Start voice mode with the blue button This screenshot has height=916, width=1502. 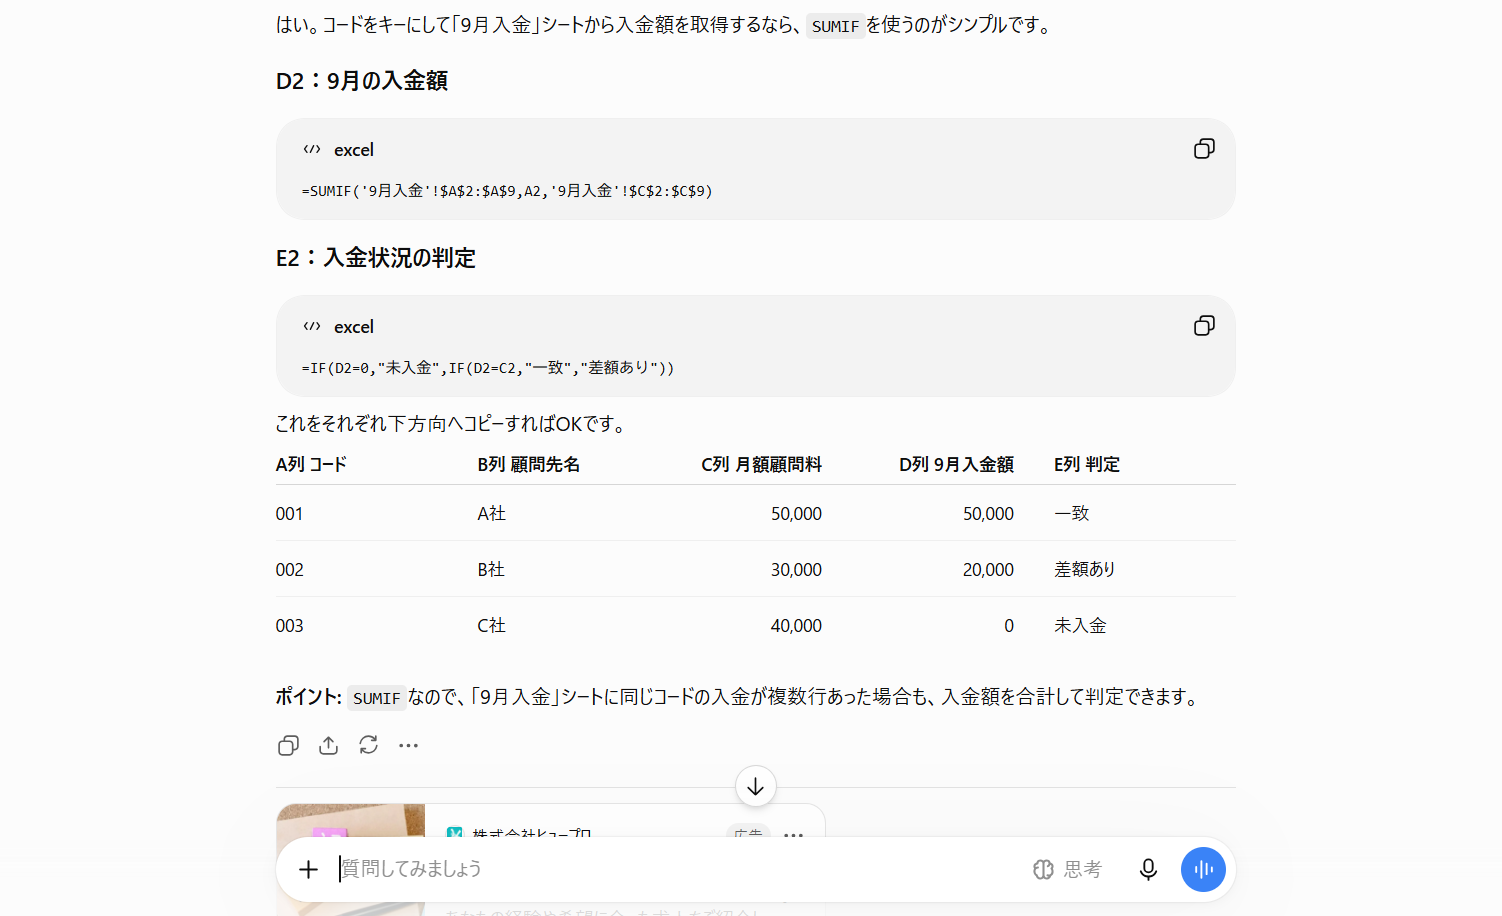(x=1203, y=869)
